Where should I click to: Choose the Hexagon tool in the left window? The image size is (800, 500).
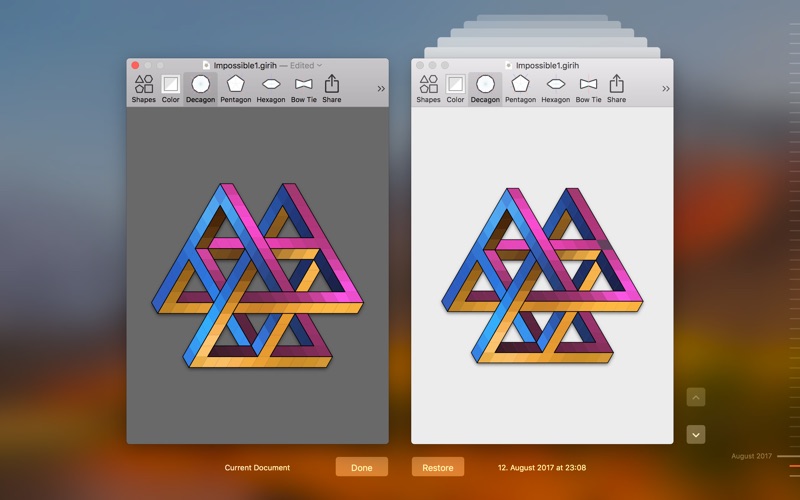point(271,88)
